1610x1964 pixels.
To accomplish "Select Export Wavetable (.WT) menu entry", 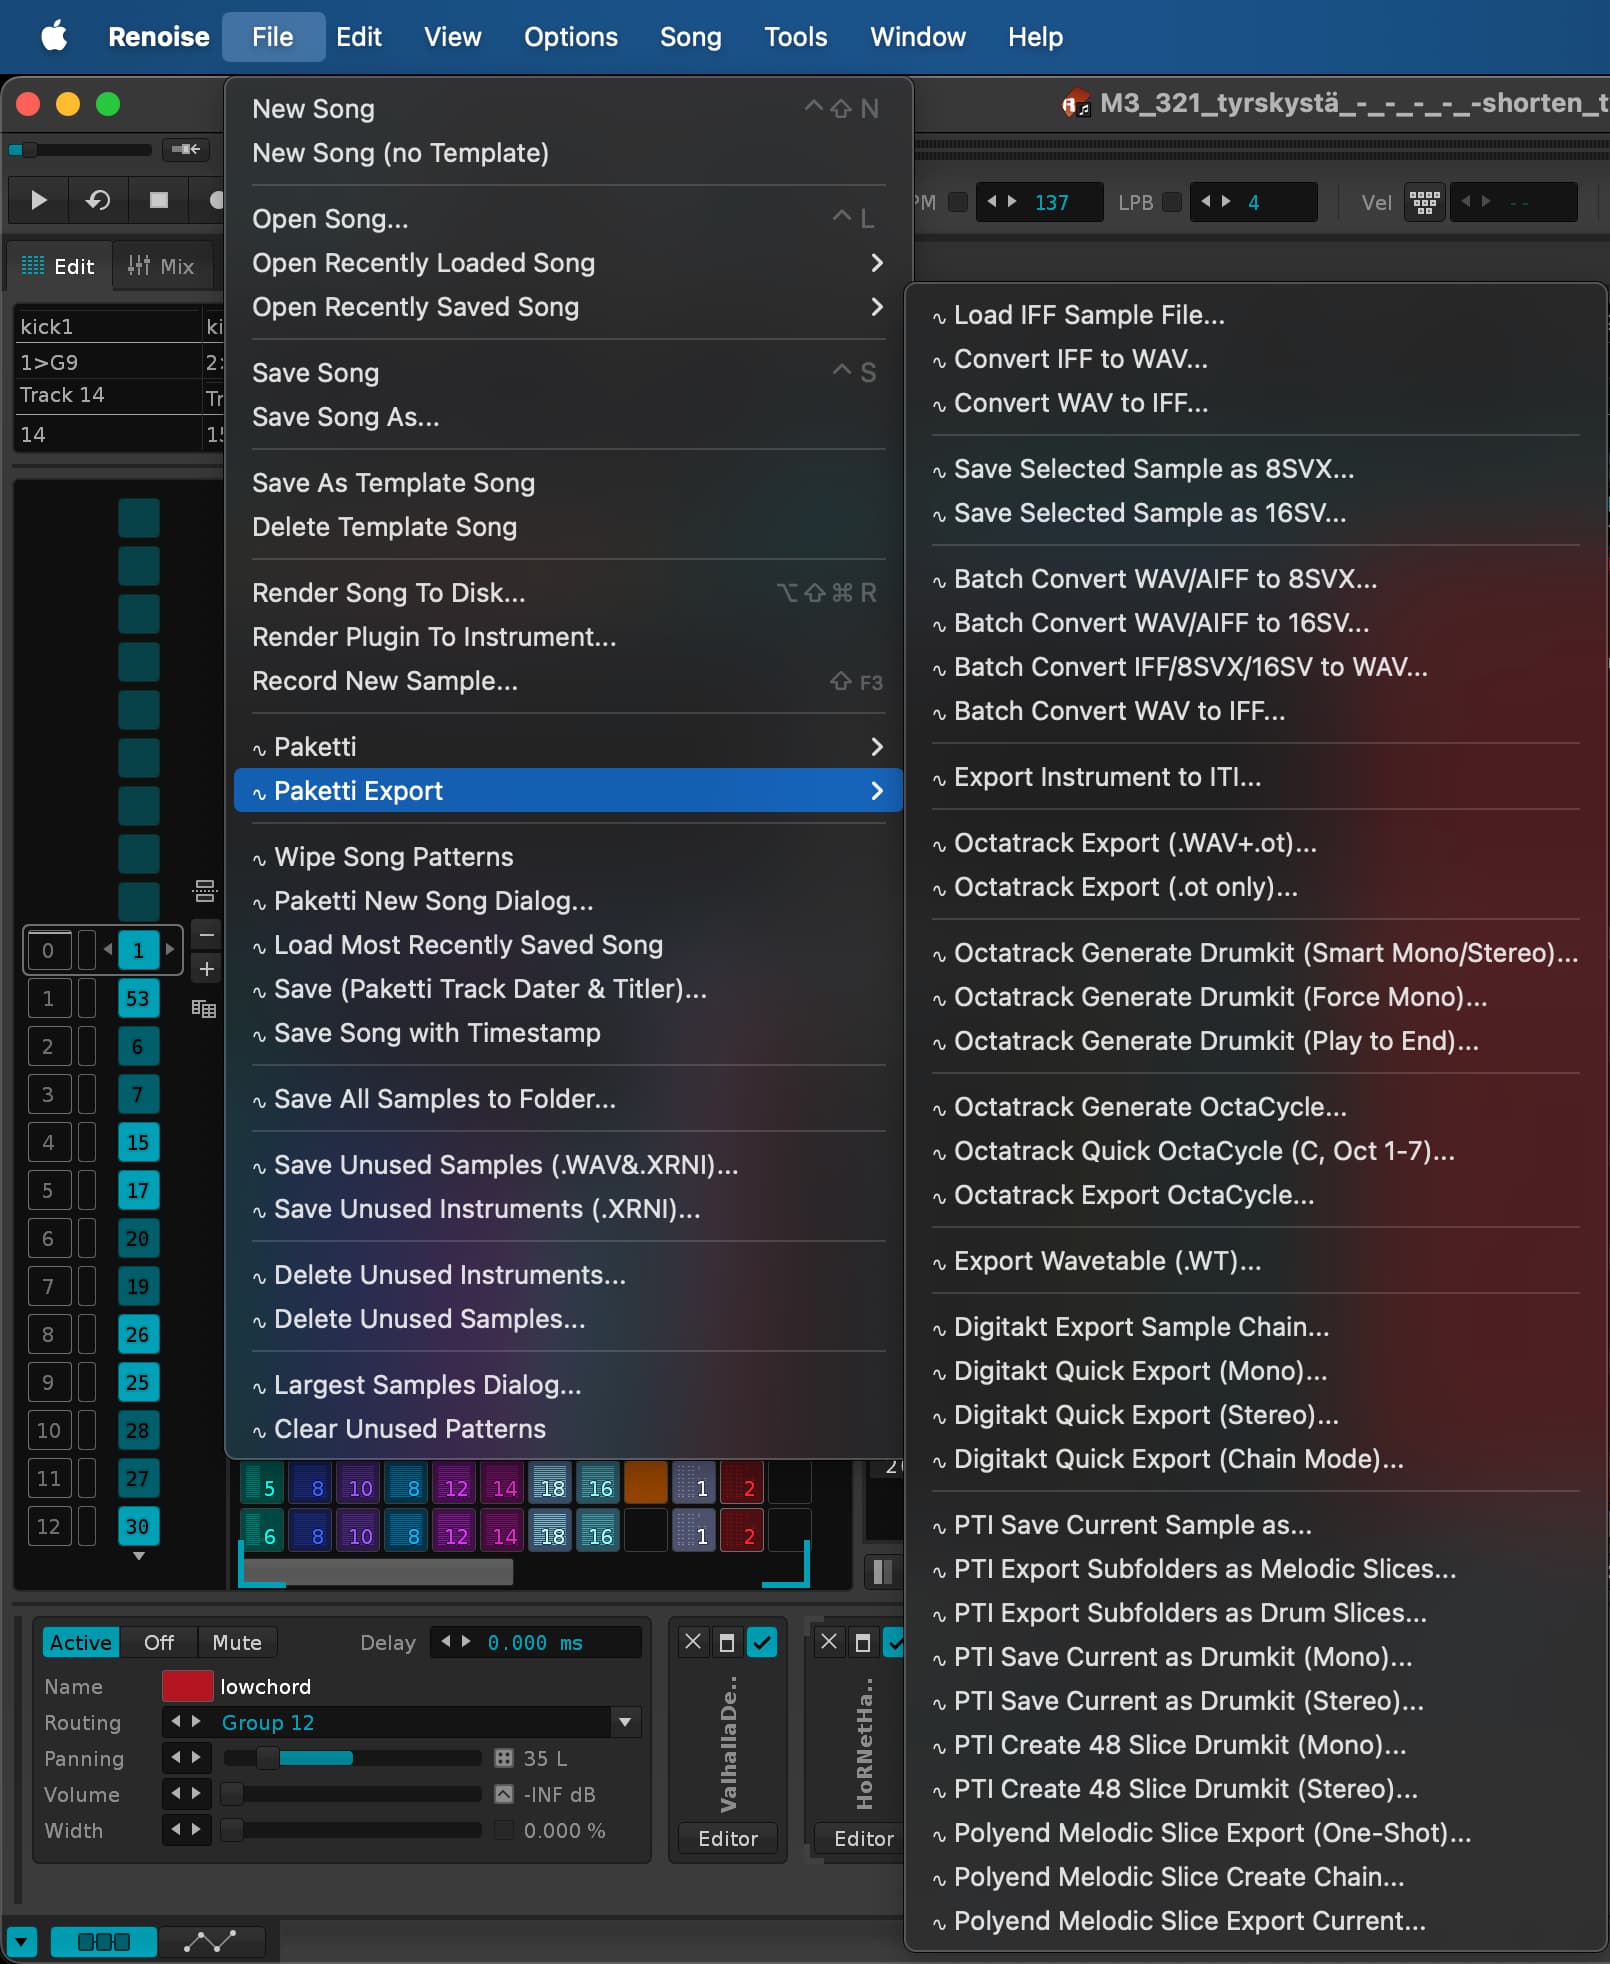I will (x=1107, y=1261).
